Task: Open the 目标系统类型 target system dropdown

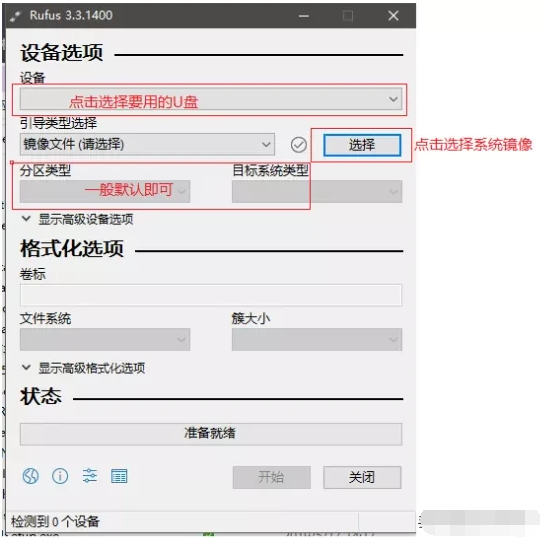Action: tap(317, 191)
